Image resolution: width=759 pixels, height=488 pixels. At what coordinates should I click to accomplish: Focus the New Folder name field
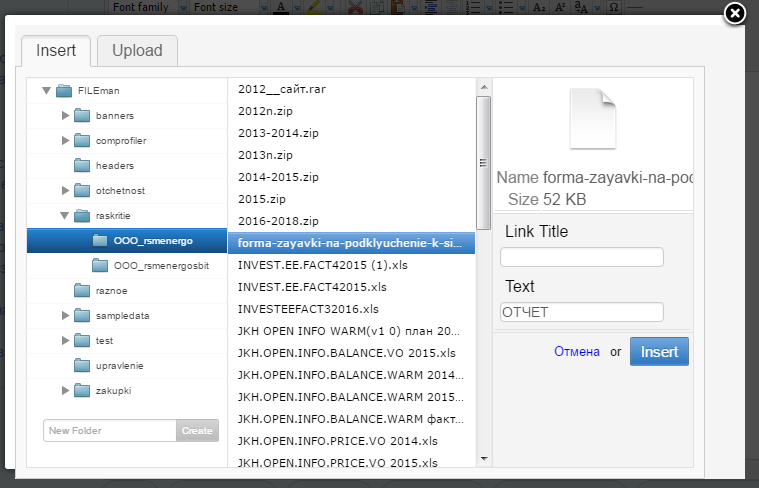(x=110, y=430)
